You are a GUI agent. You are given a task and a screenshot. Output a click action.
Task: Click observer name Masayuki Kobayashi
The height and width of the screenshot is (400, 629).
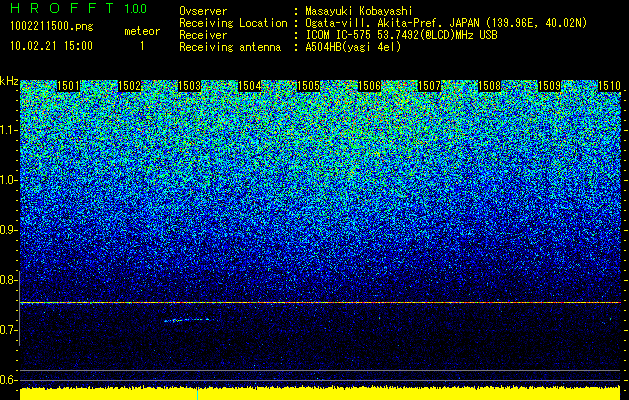pyautogui.click(x=359, y=11)
